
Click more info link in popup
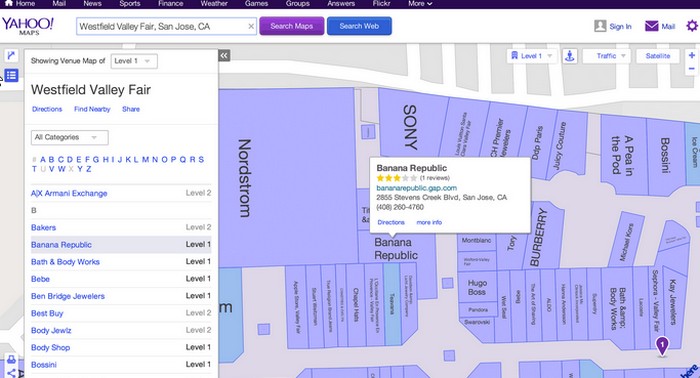429,222
